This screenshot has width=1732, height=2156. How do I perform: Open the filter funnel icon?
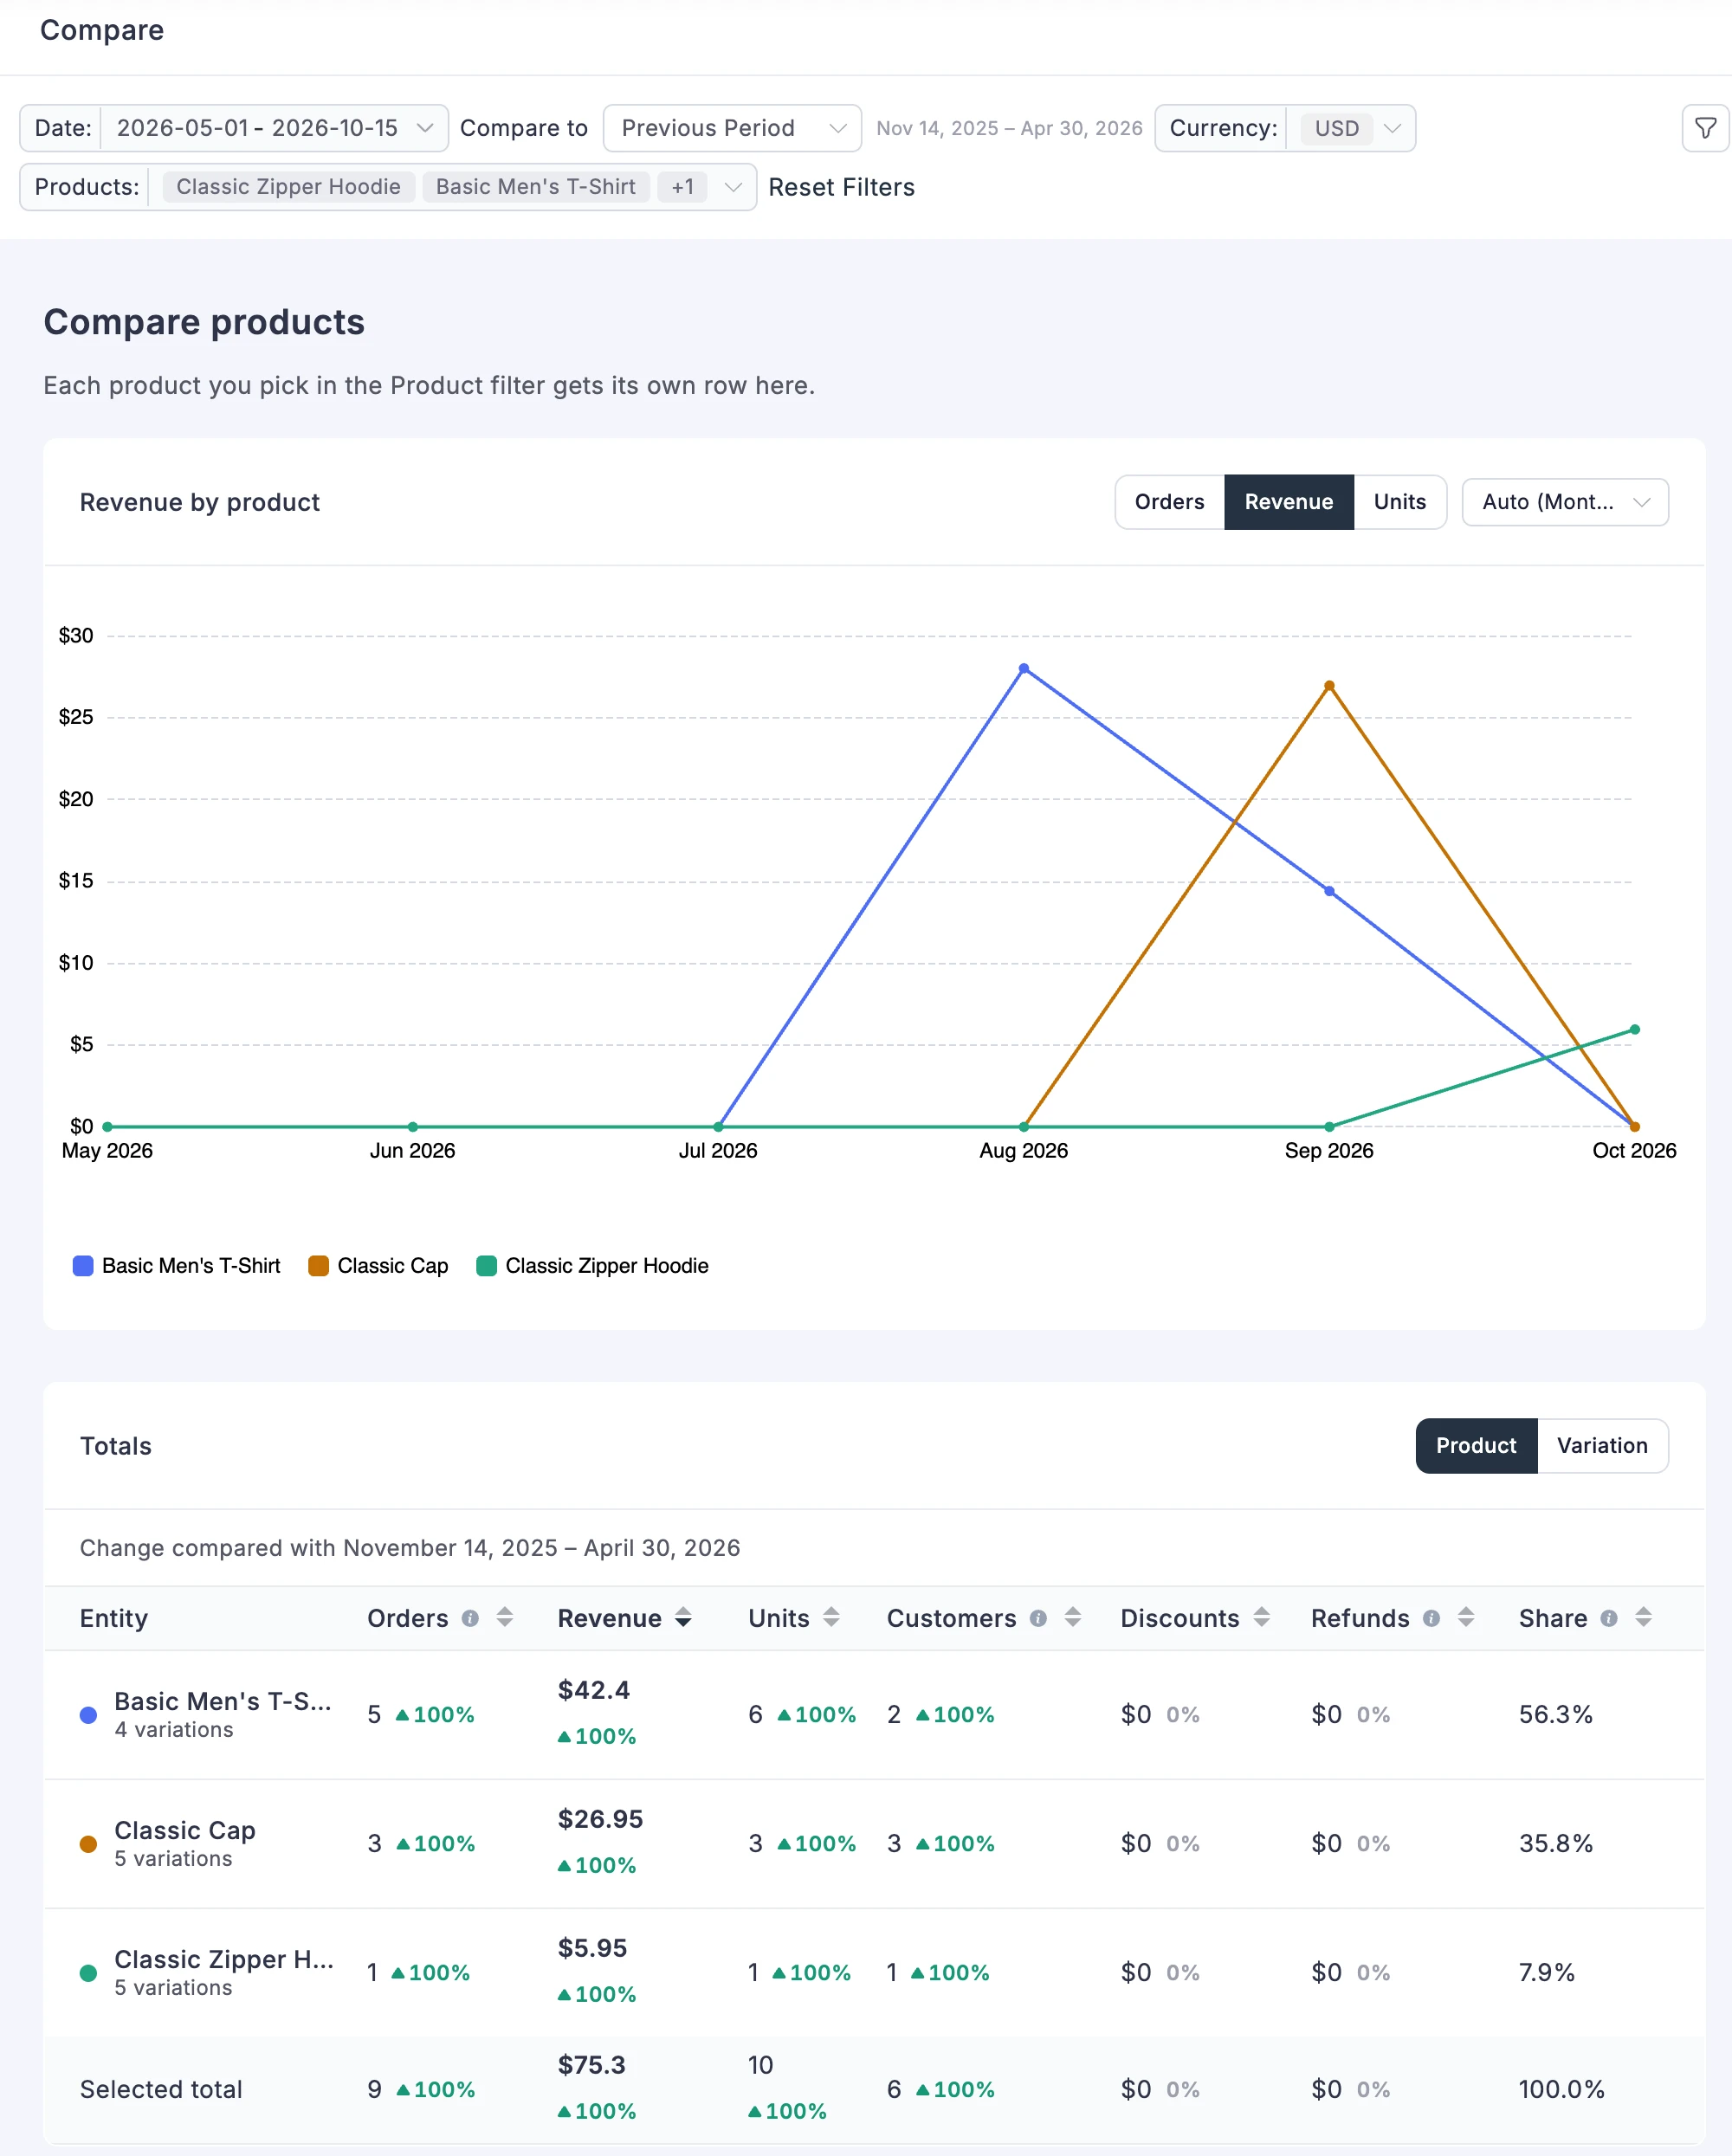(1705, 128)
